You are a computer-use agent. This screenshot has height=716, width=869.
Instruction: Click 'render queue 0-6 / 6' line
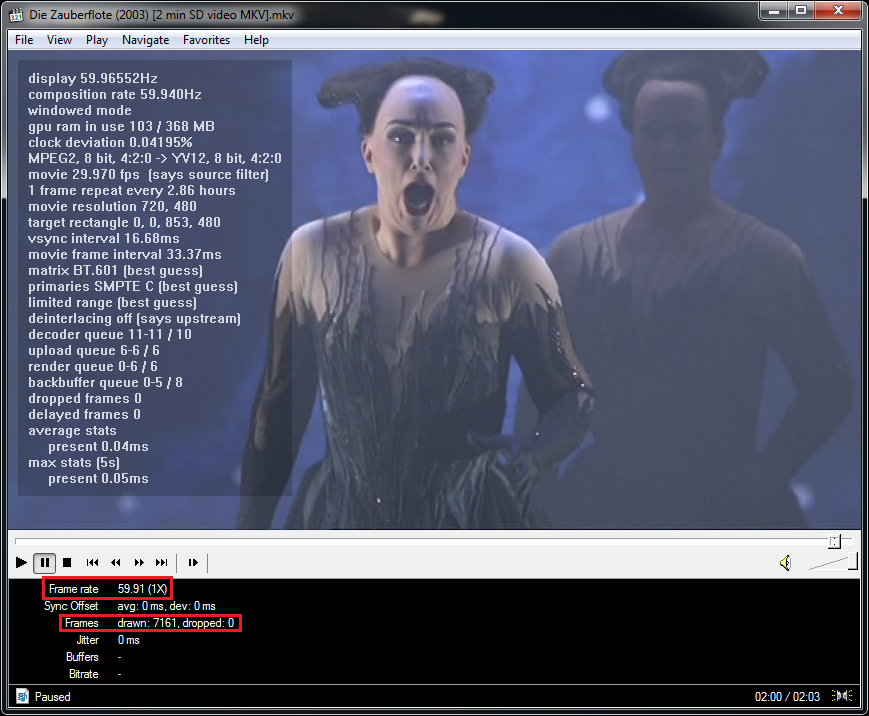pyautogui.click(x=93, y=366)
